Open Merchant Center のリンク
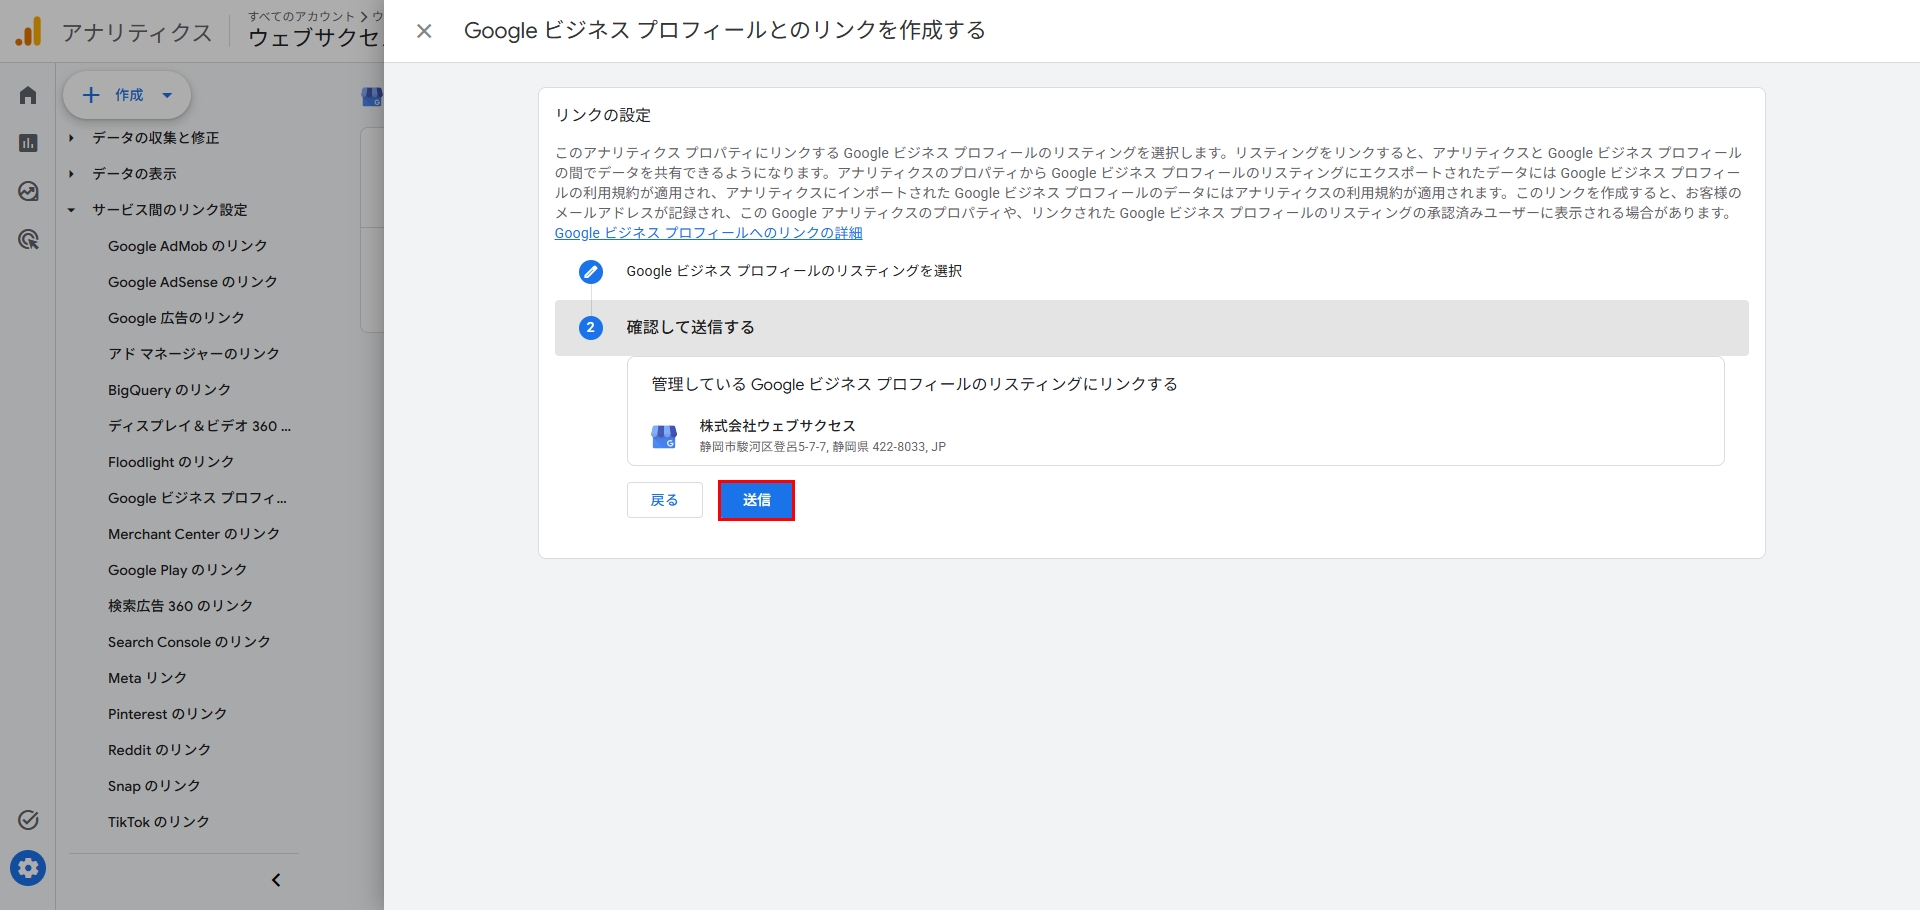This screenshot has height=910, width=1920. click(x=194, y=534)
